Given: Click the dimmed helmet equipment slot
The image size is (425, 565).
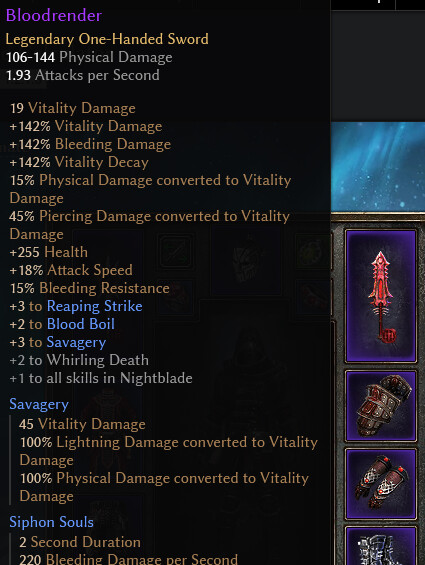Looking at the screenshot, I should (246, 260).
